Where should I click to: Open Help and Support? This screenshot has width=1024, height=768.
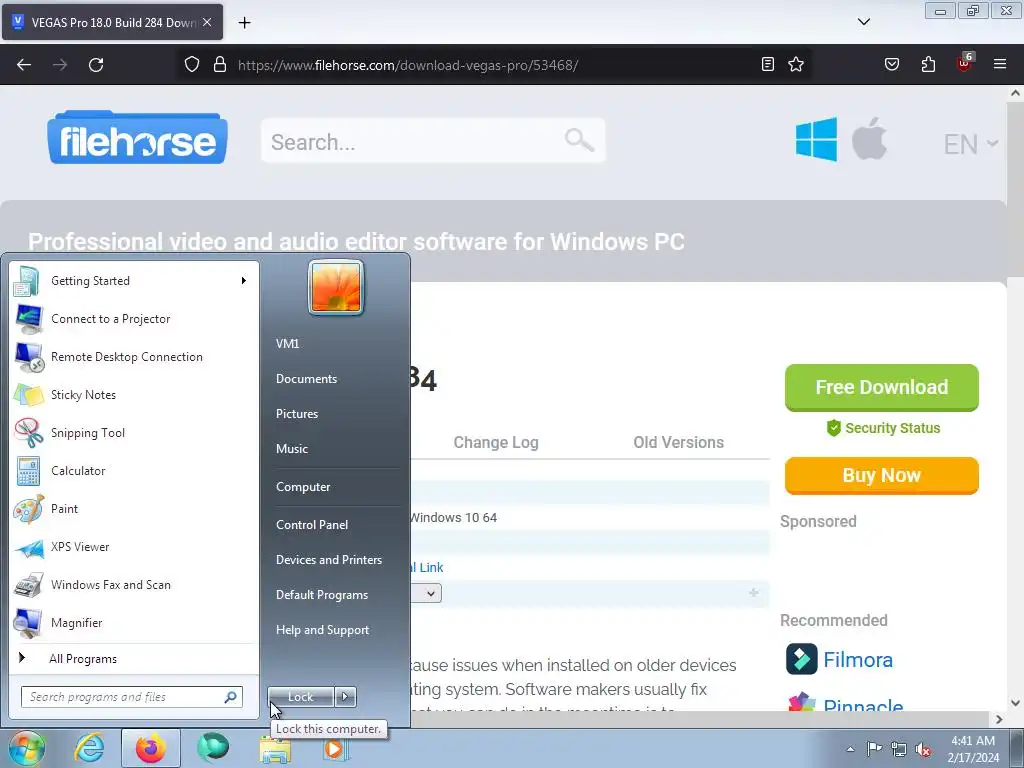323,630
